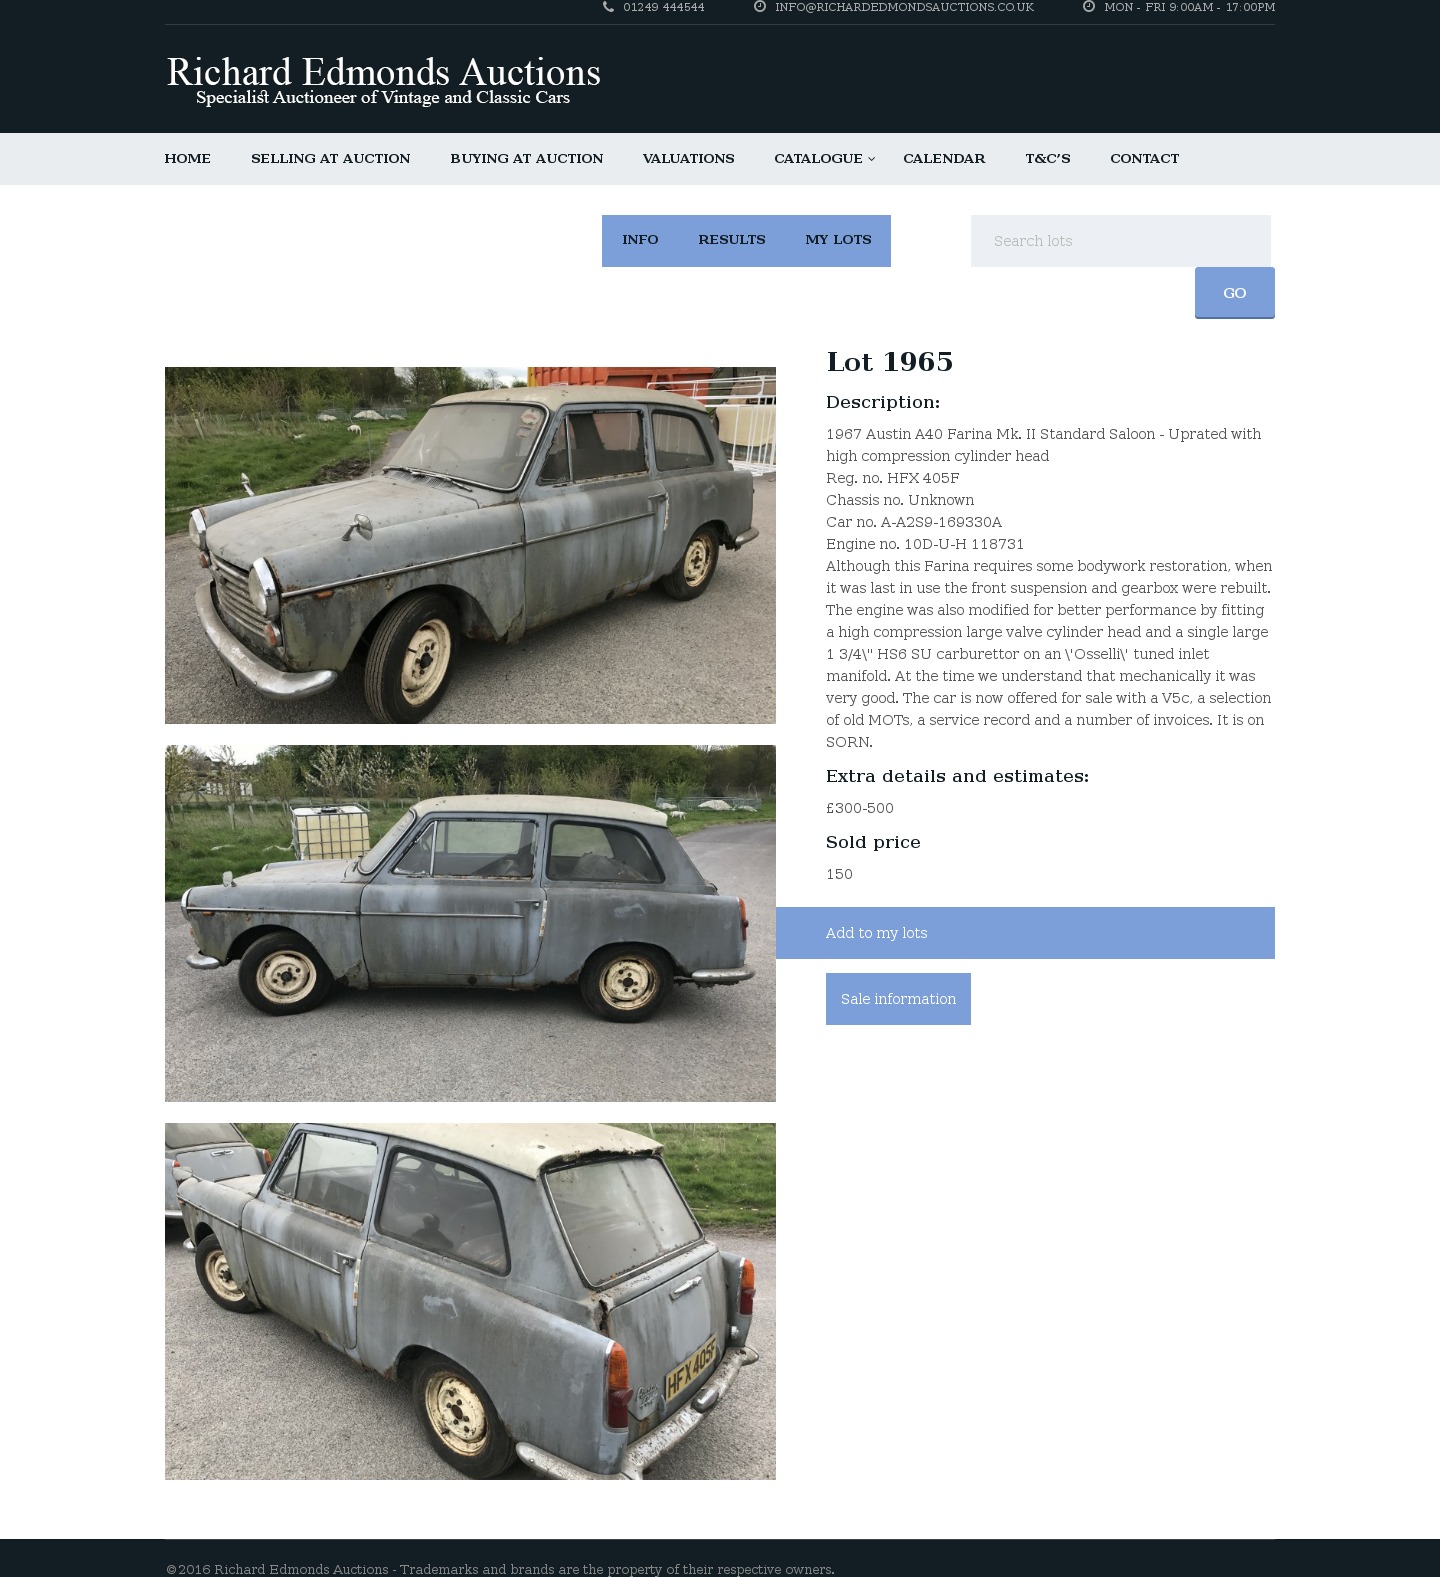Viewport: 1440px width, 1577px height.
Task: Open Buying at Auction page
Action: pyautogui.click(x=527, y=159)
